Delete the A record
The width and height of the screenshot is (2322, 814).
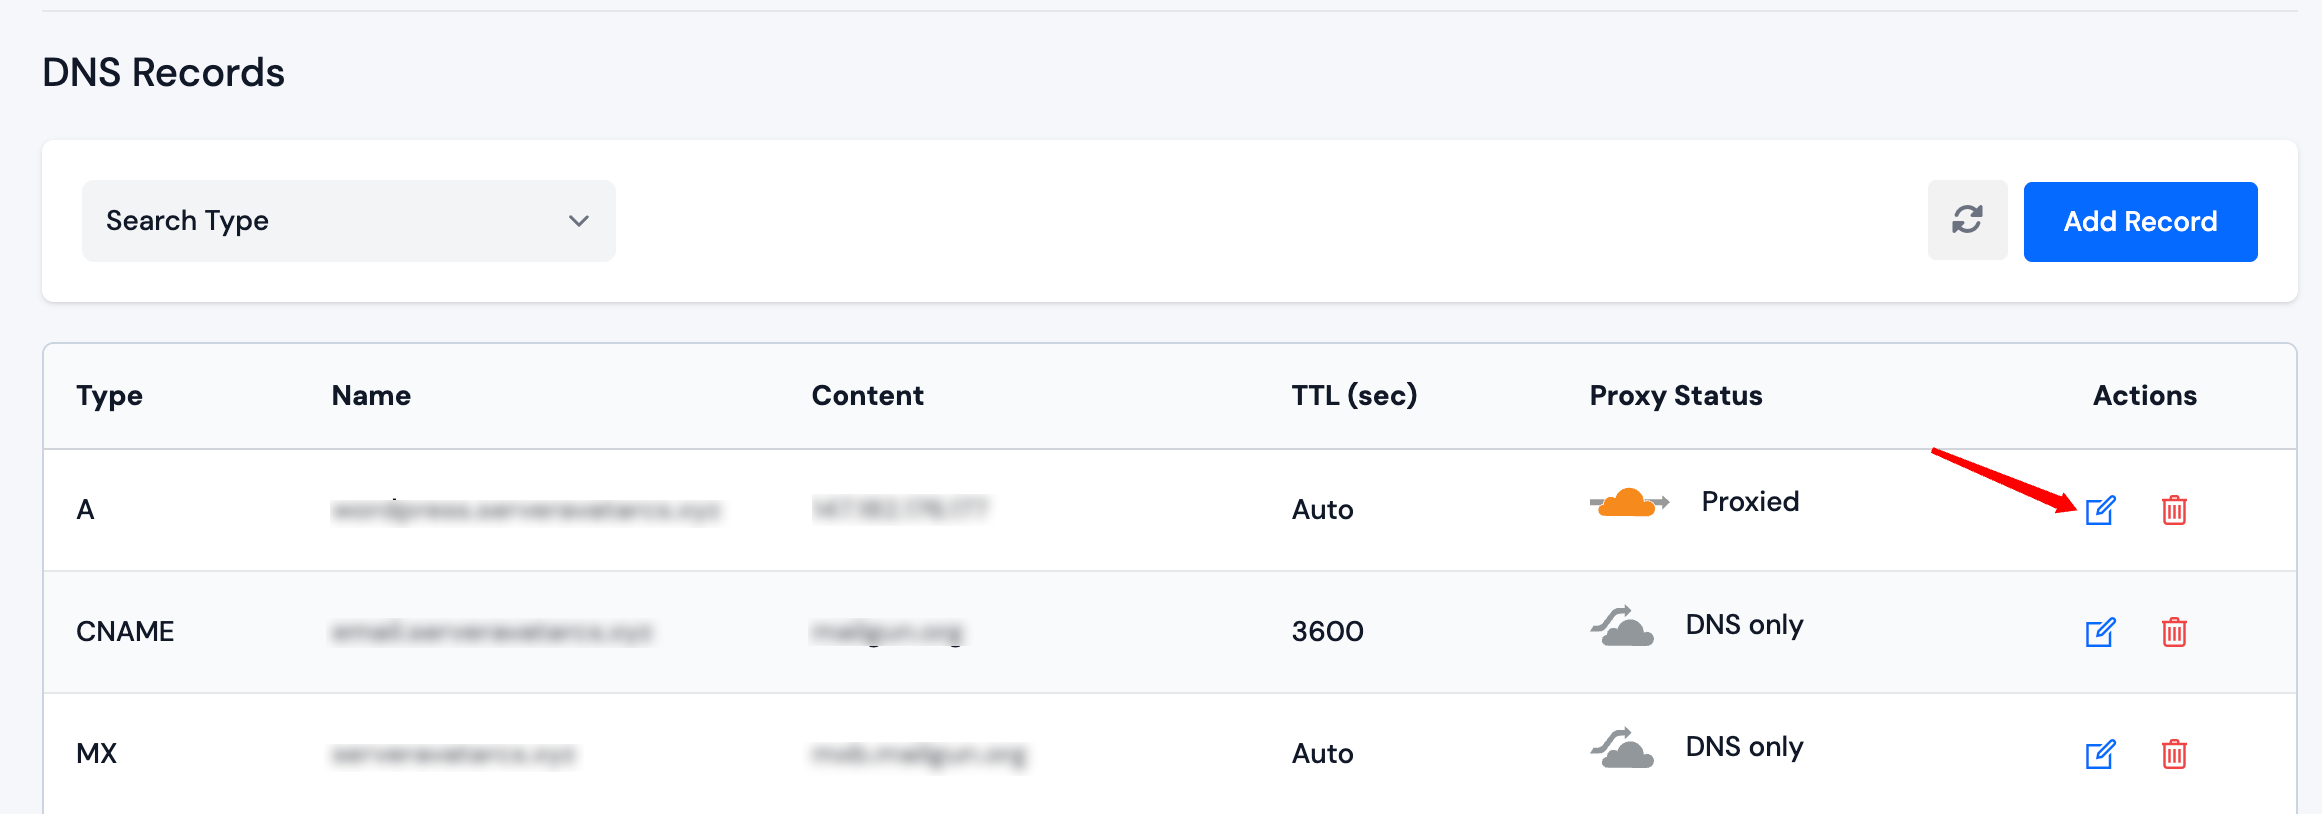2174,510
